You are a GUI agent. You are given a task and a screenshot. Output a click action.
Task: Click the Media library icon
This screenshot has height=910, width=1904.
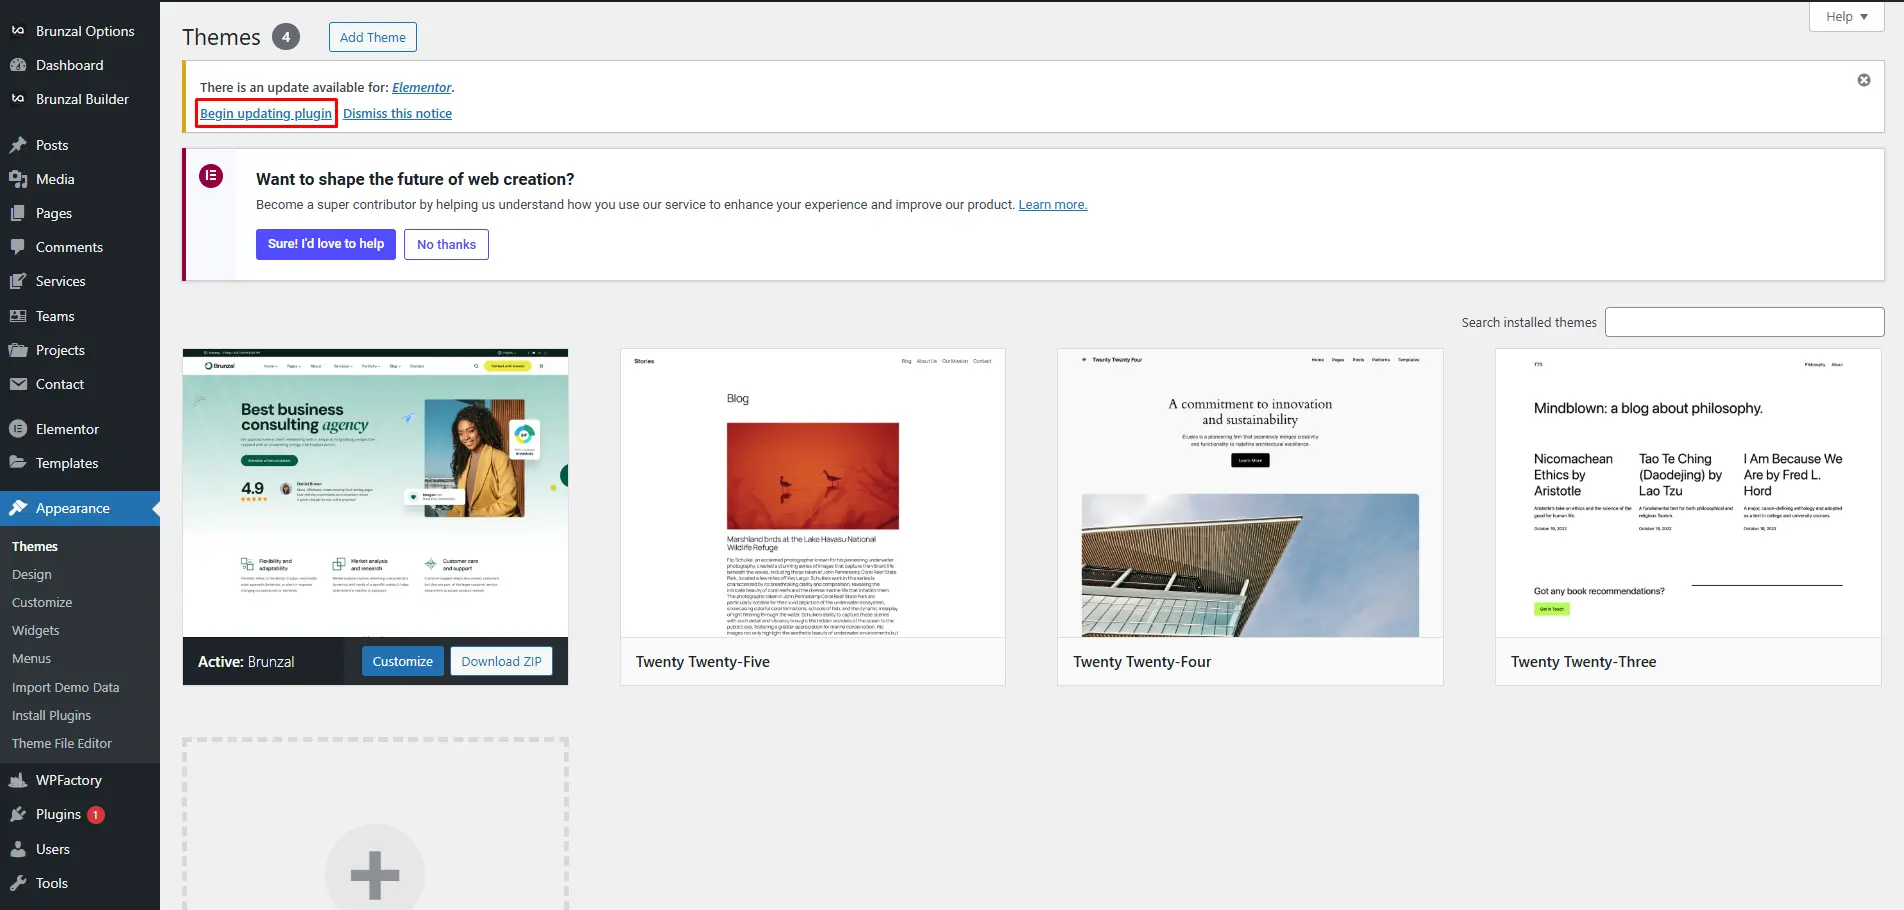pyautogui.click(x=18, y=179)
